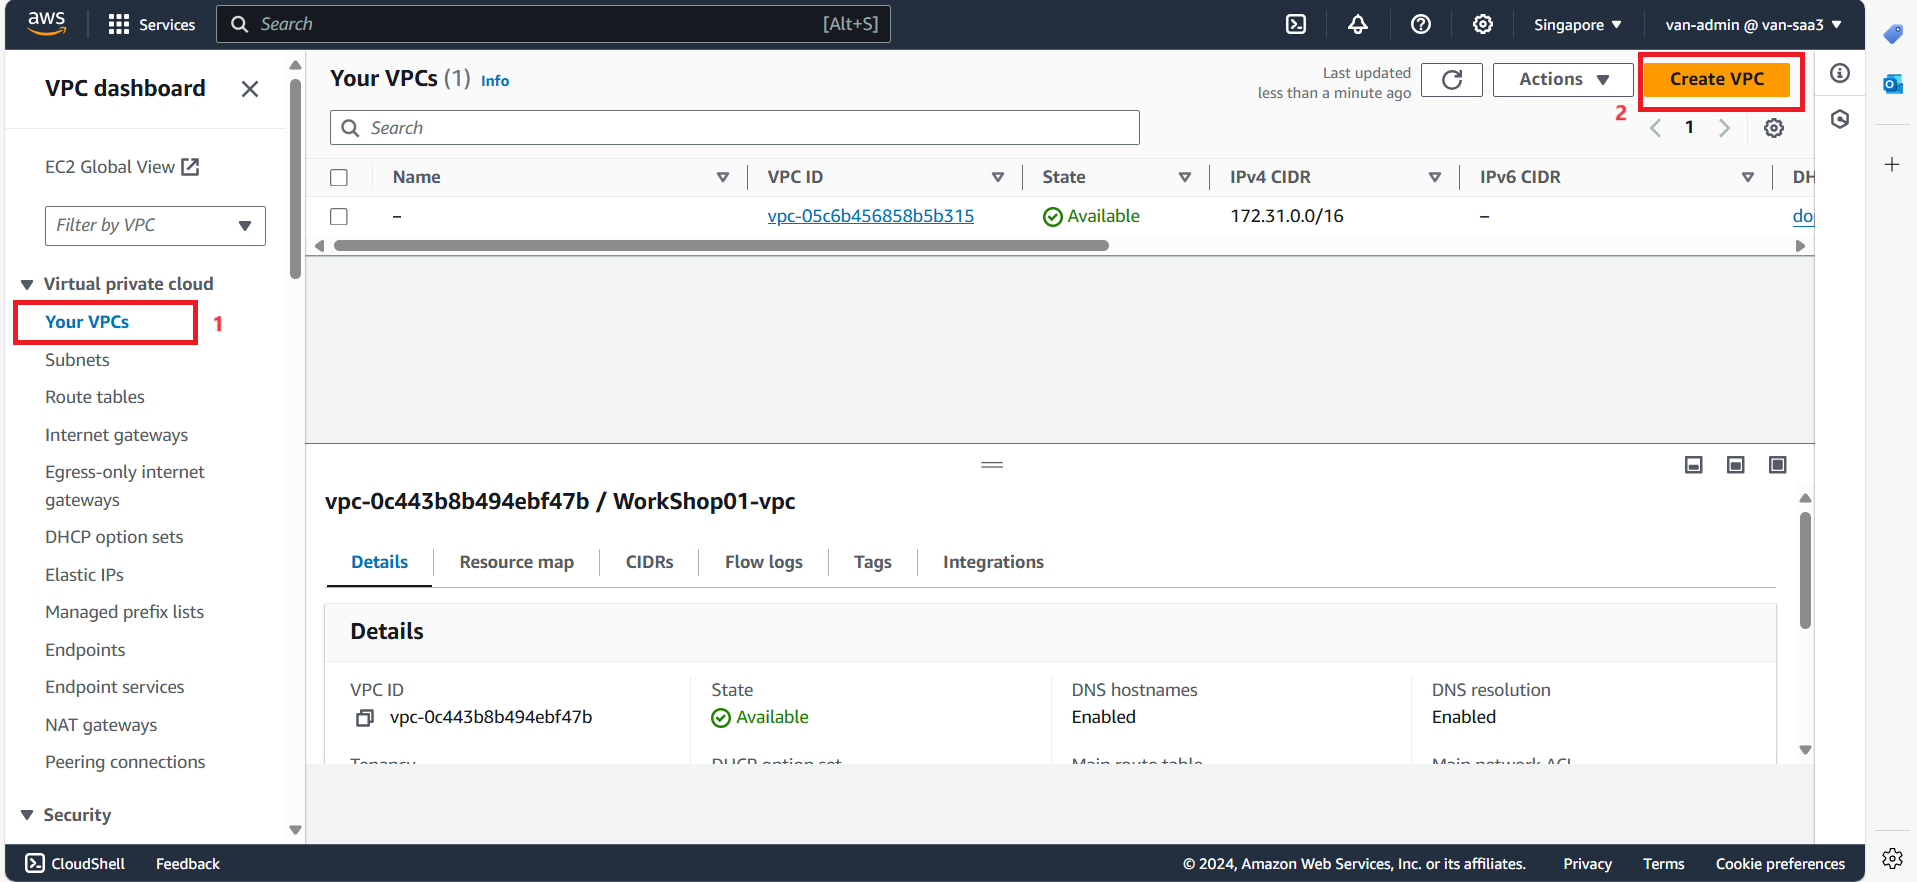Open the Outlook sidebar icon
This screenshot has width=1917, height=882.
tap(1892, 84)
